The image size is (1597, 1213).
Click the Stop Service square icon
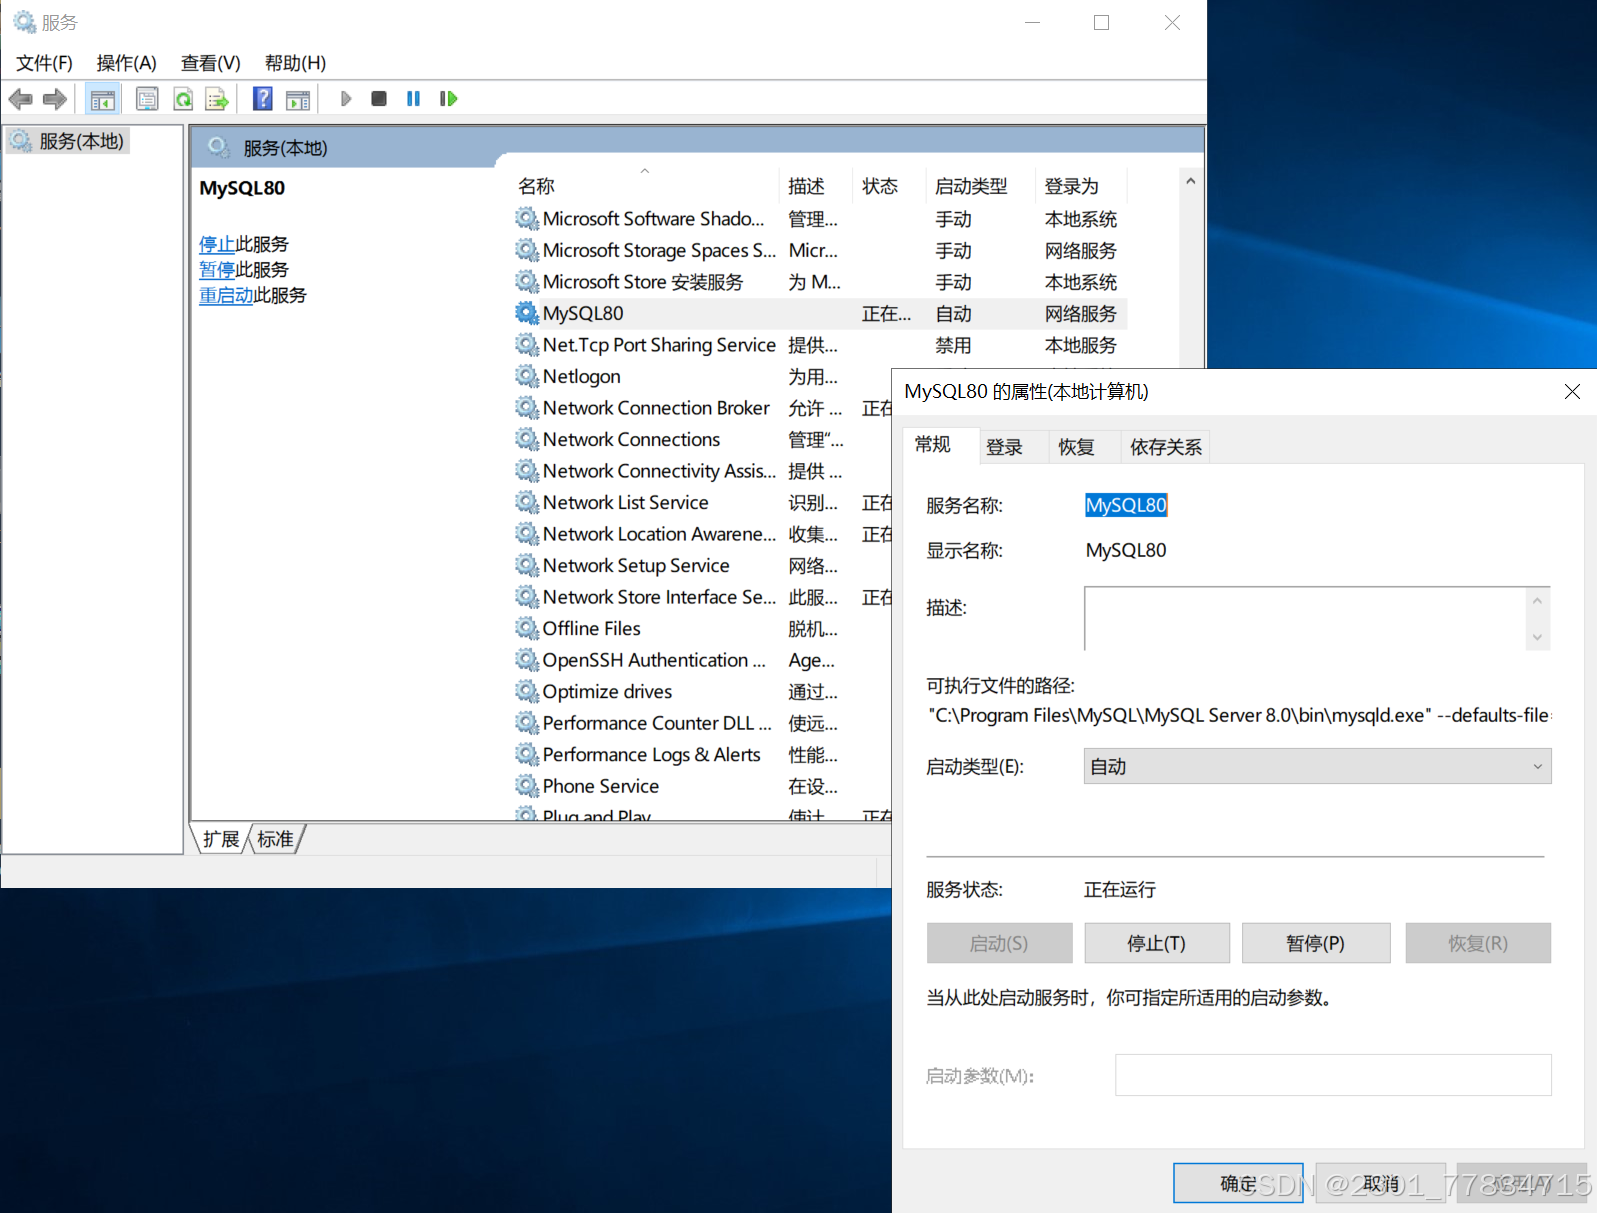point(379,99)
